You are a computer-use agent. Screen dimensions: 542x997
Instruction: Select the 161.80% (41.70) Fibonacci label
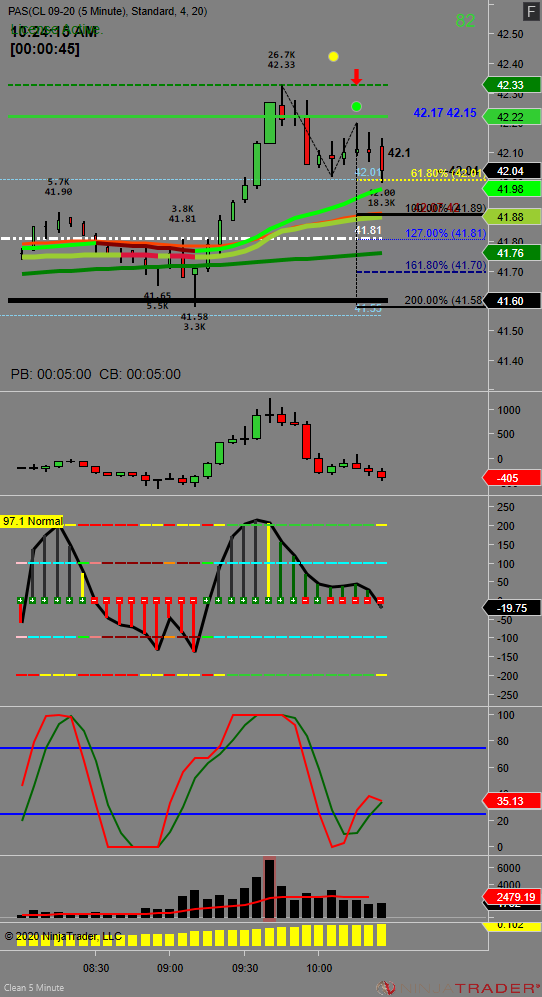(x=445, y=266)
